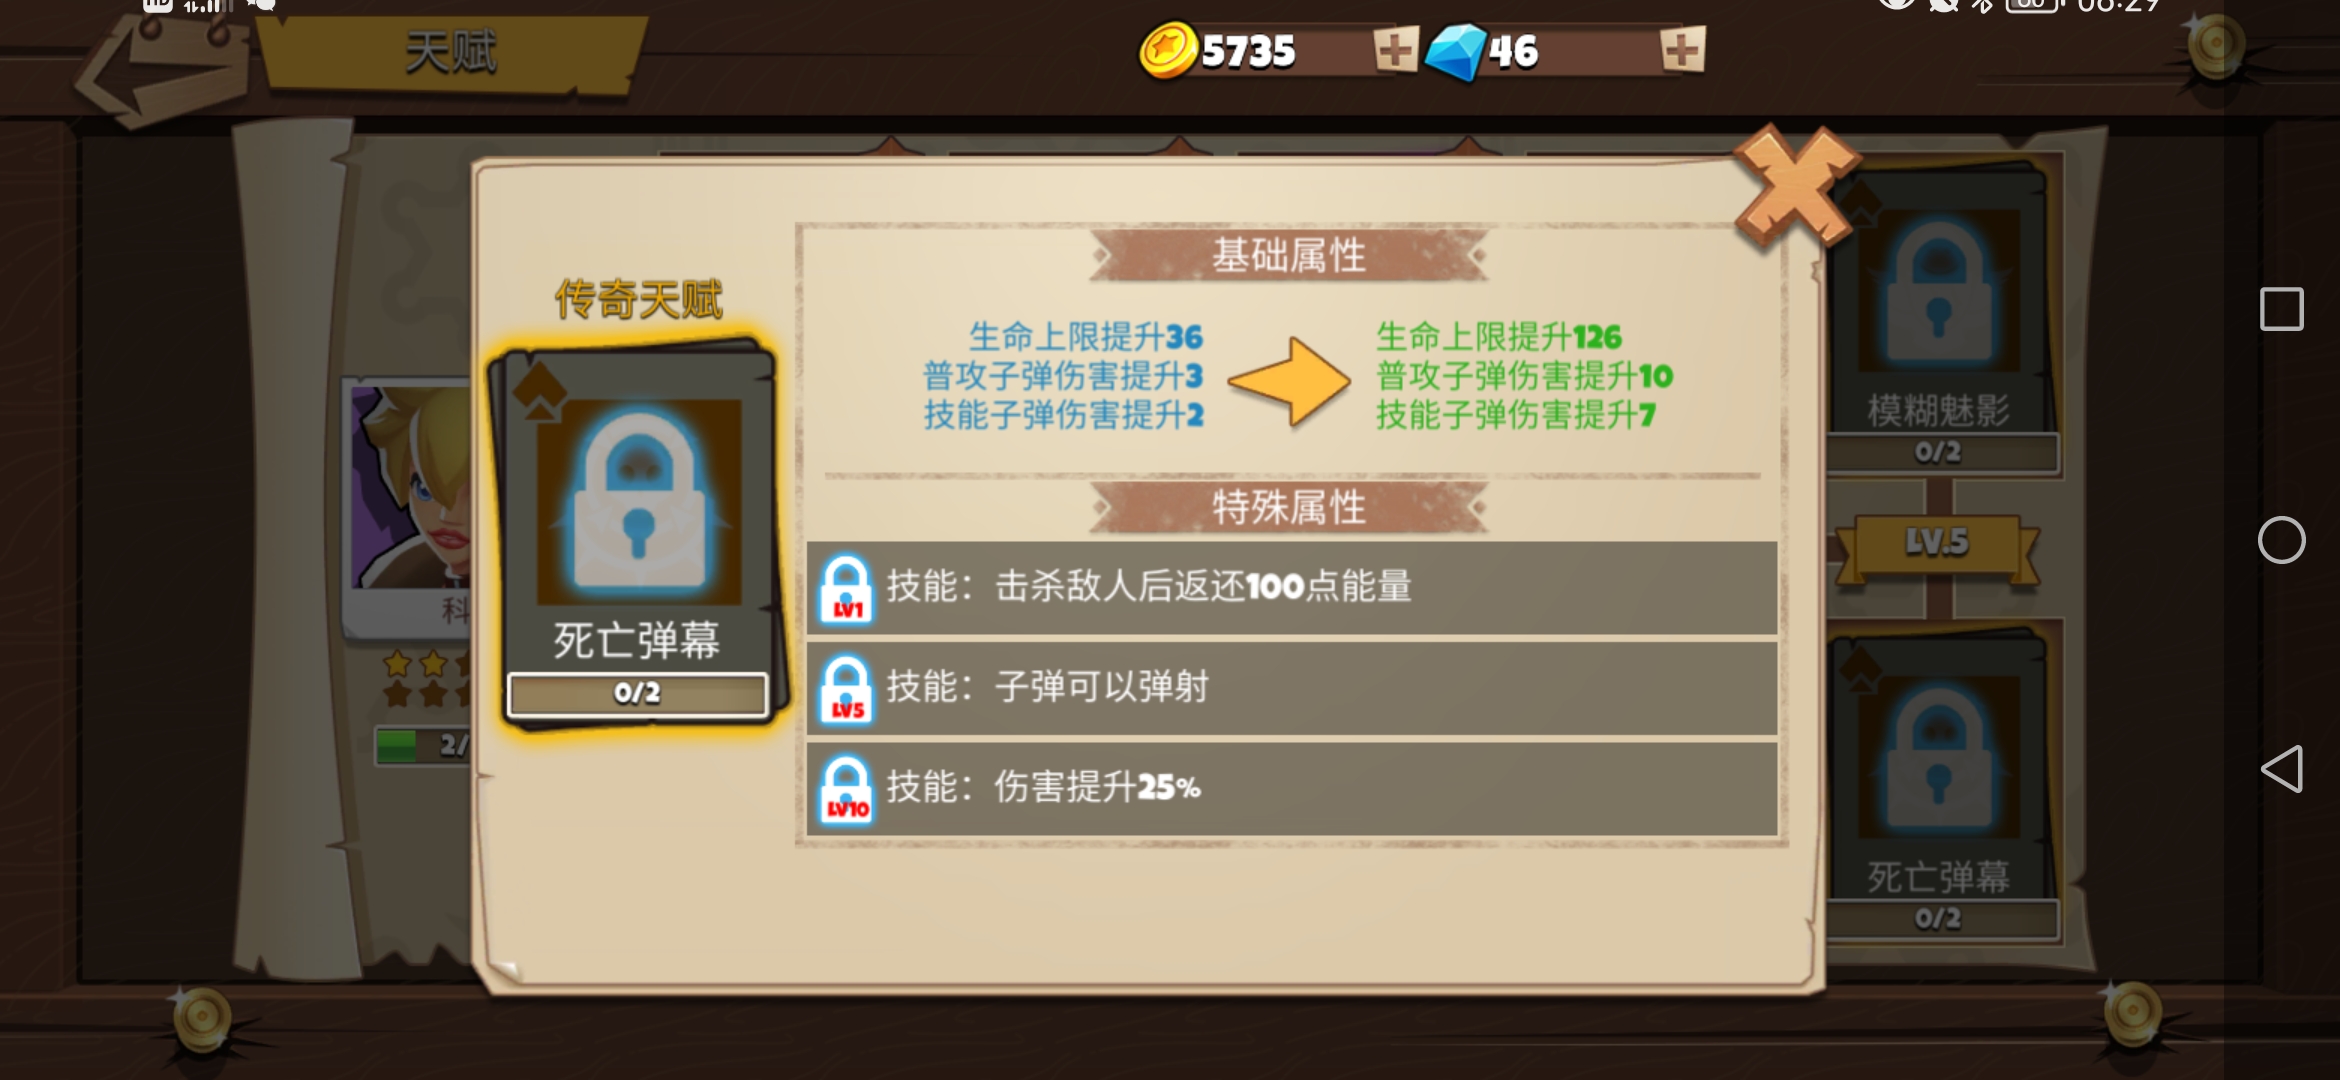Add diamonds with plus button
2340x1080 pixels.
1682,51
